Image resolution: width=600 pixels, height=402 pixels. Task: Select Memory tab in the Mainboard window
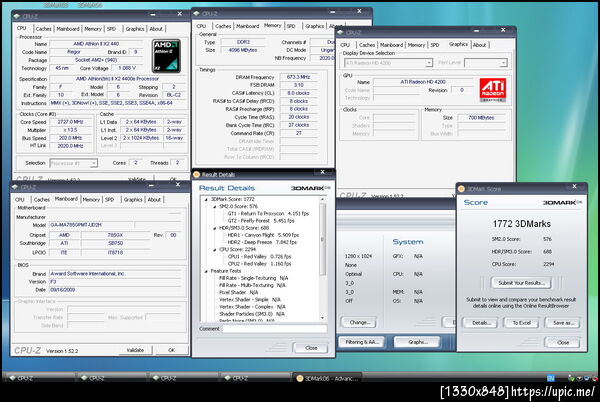click(91, 200)
